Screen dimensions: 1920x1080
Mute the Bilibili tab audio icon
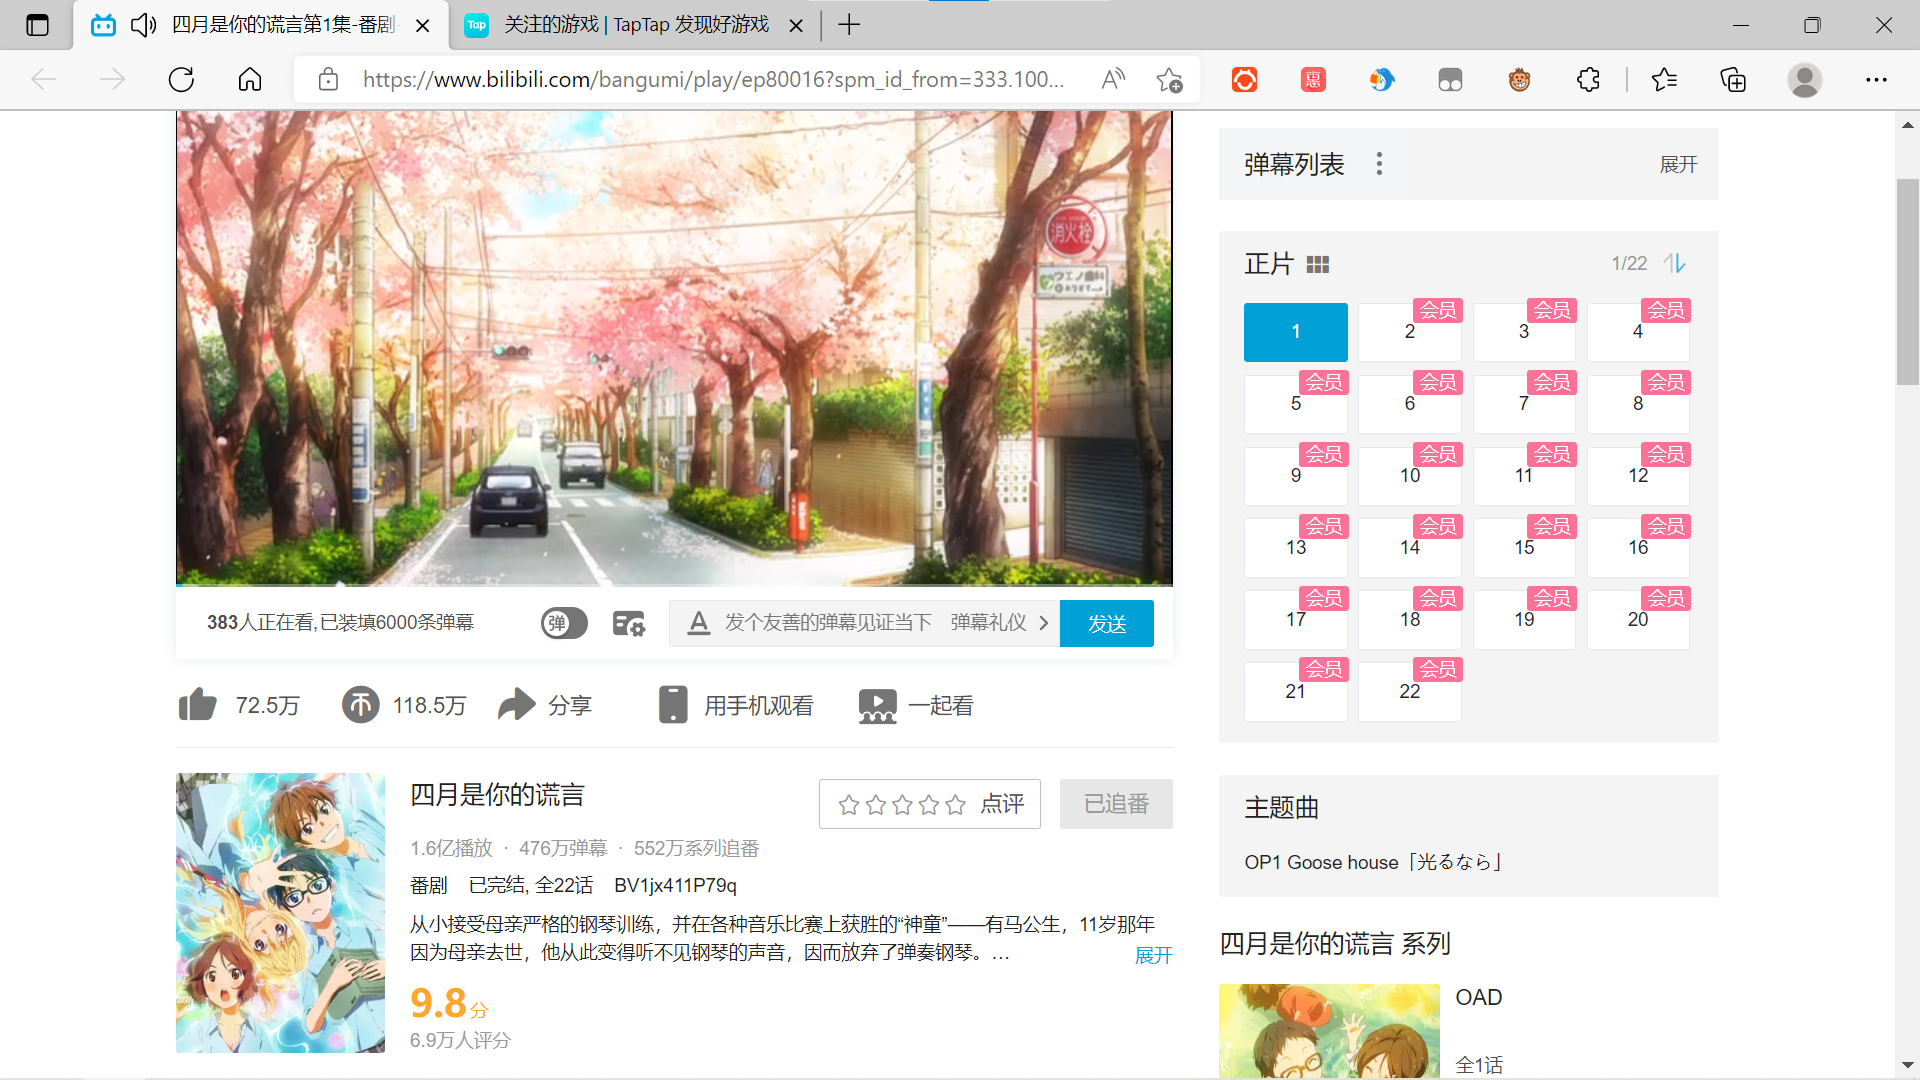coord(143,25)
